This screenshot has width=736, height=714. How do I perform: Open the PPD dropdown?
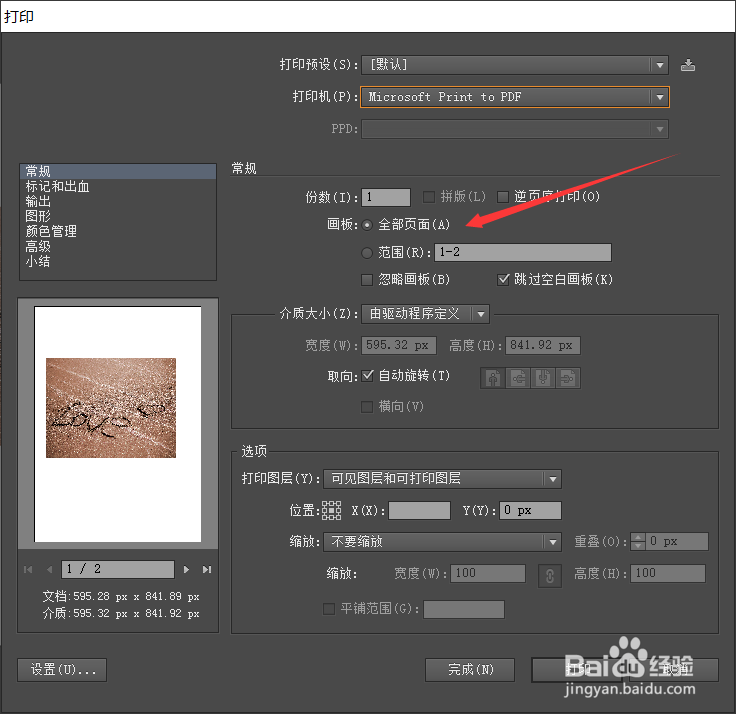point(514,129)
